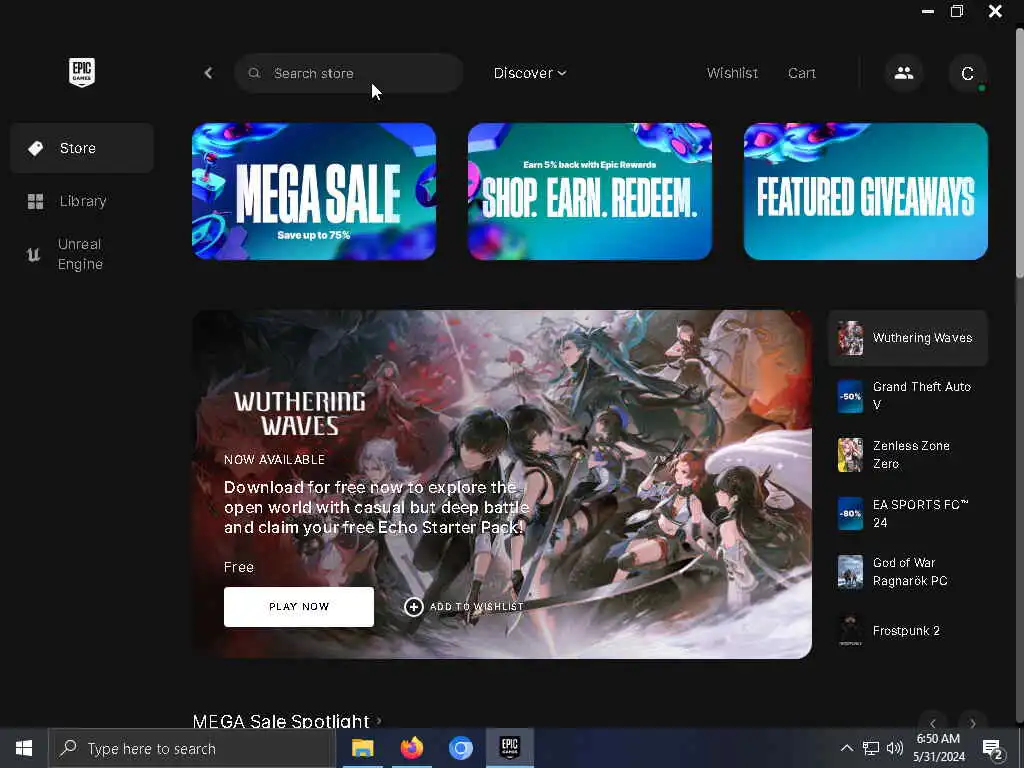
Task: Open the account profile C avatar
Action: (968, 73)
